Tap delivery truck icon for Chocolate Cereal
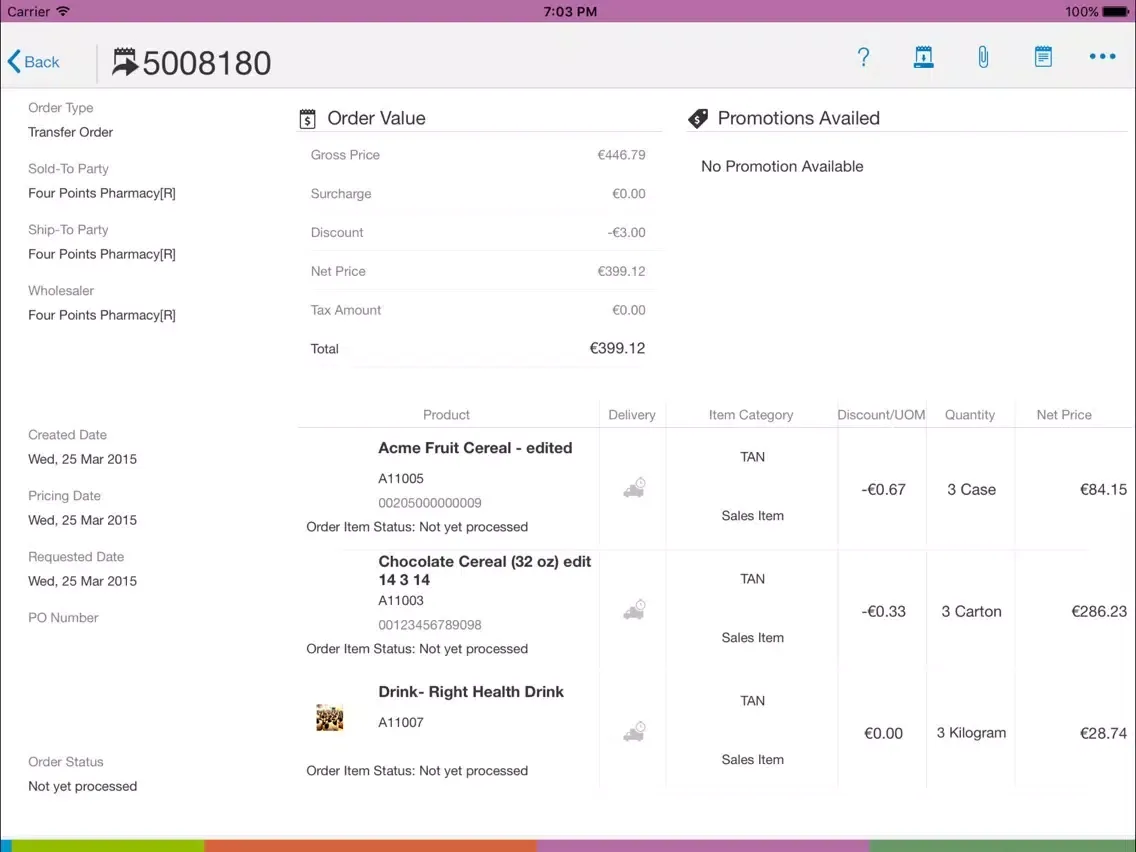 pyautogui.click(x=634, y=610)
